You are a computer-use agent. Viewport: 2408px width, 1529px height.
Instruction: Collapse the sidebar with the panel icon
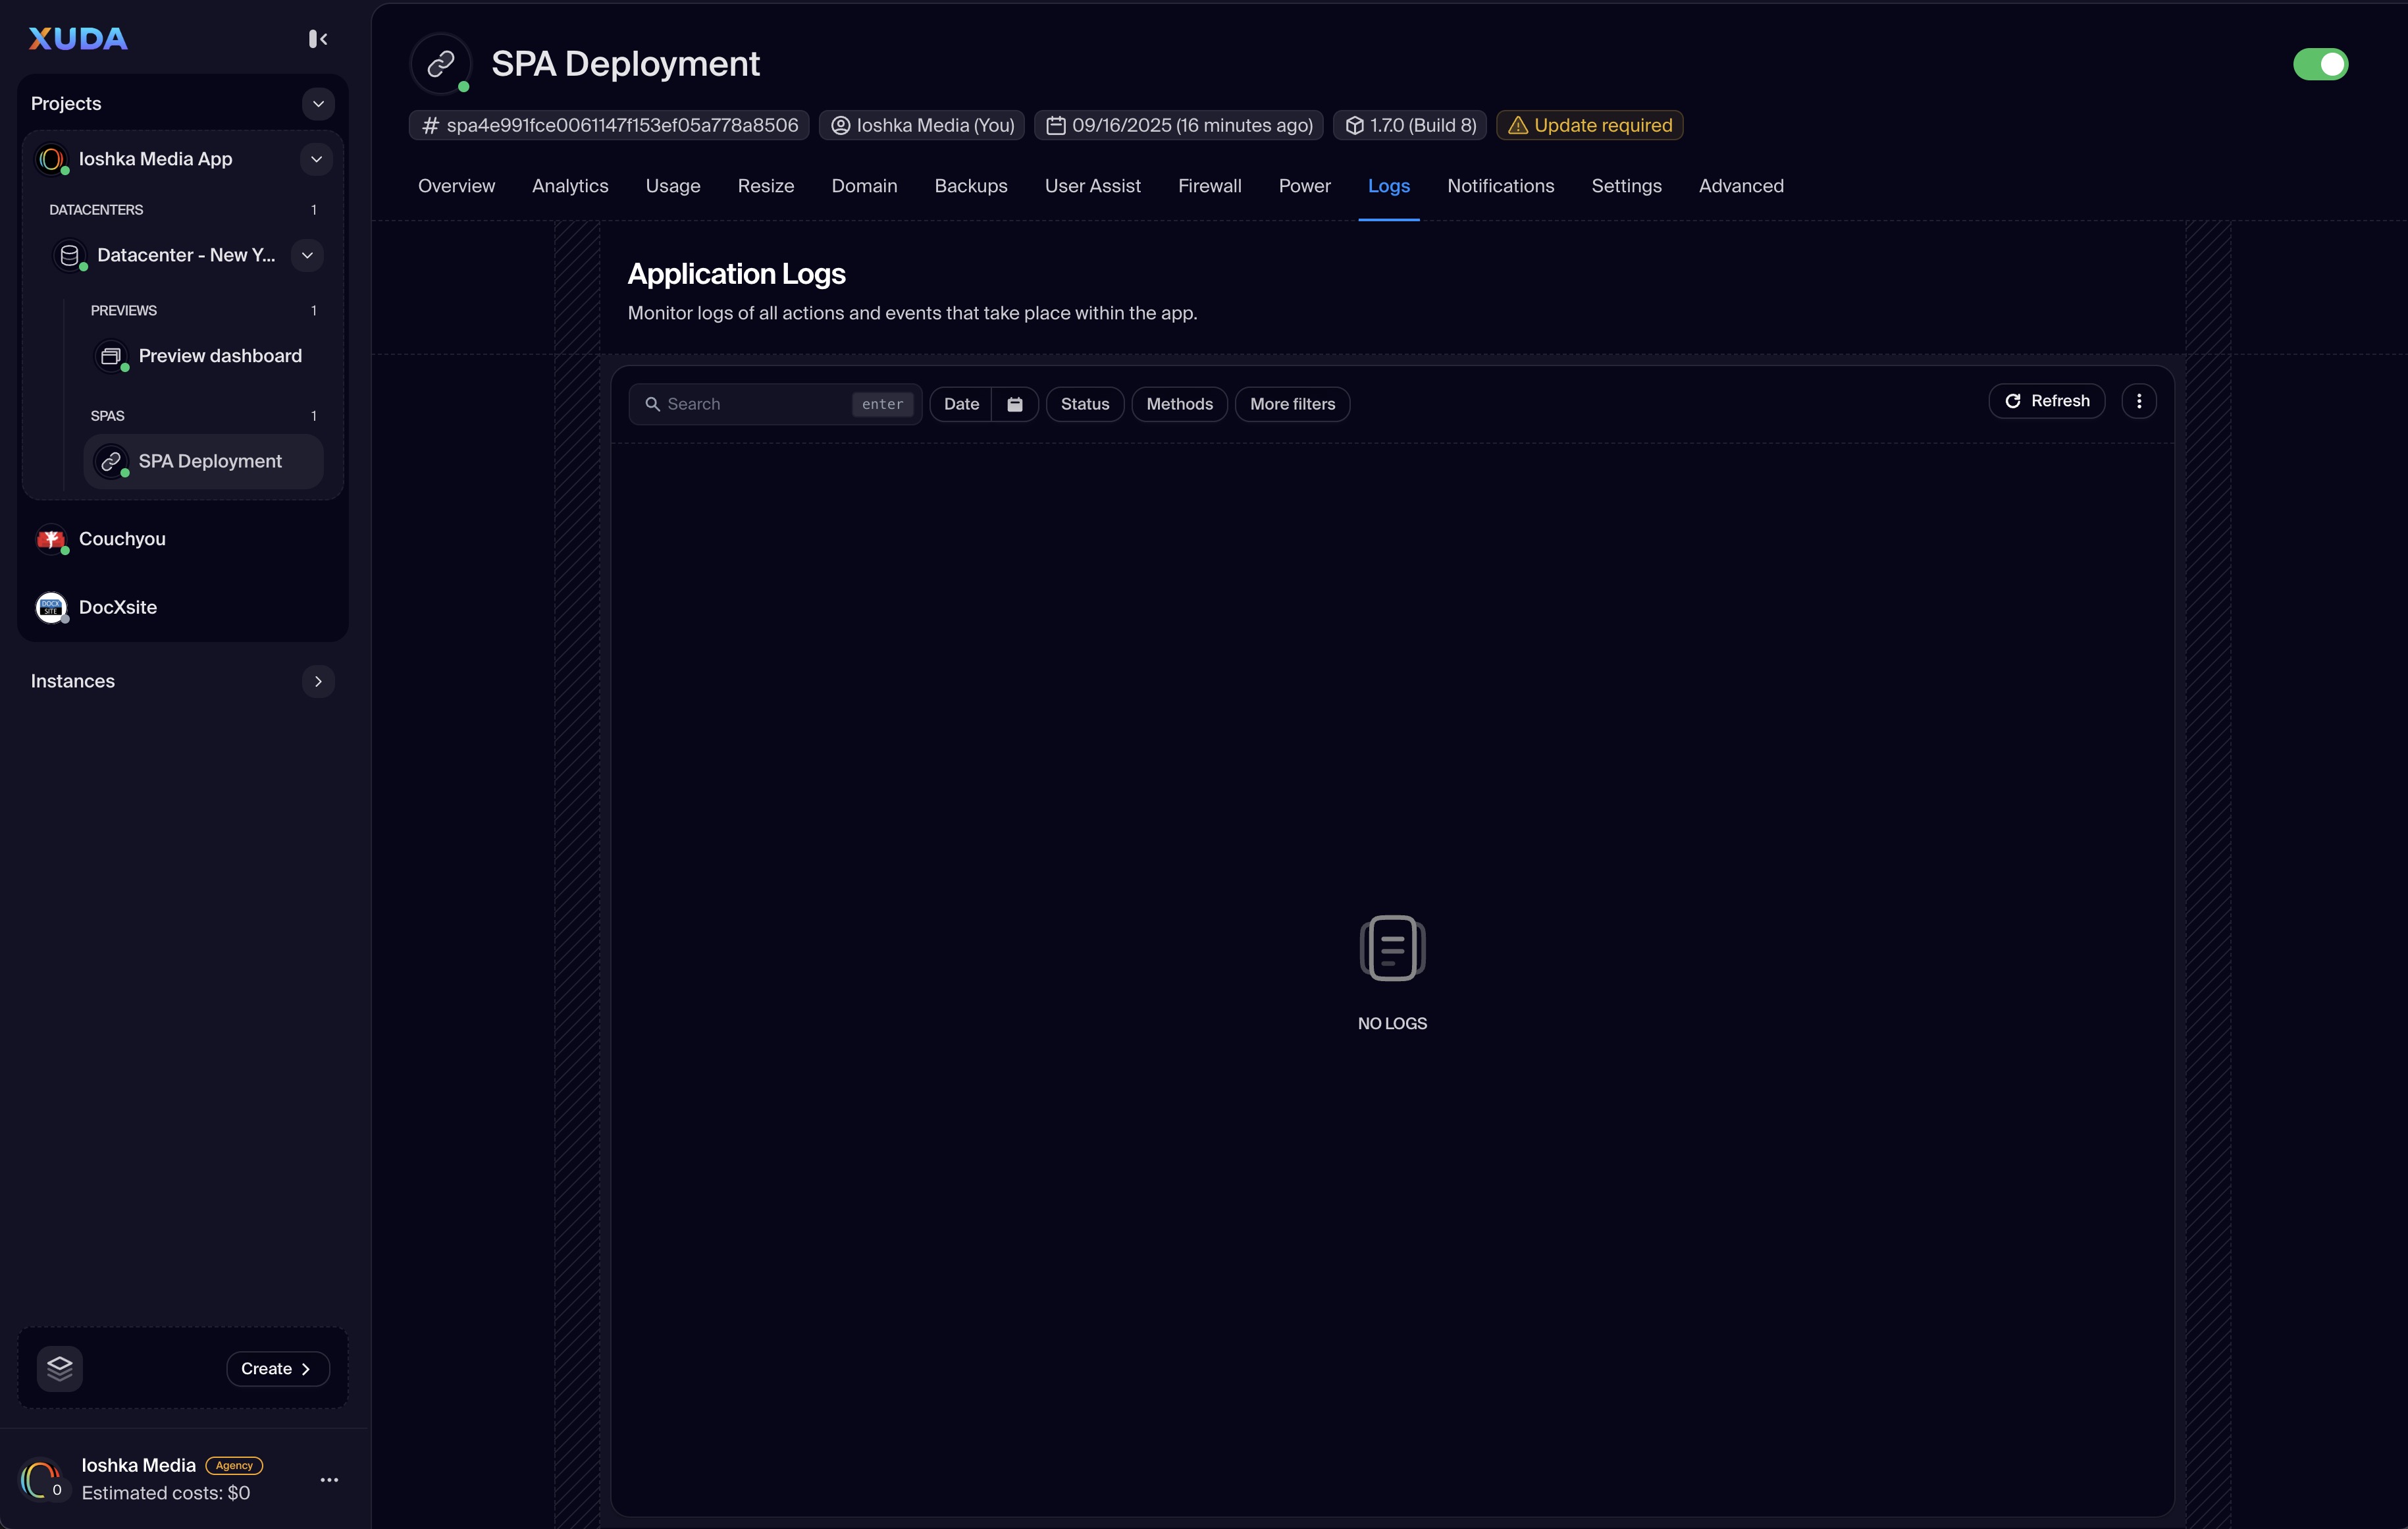click(x=318, y=39)
